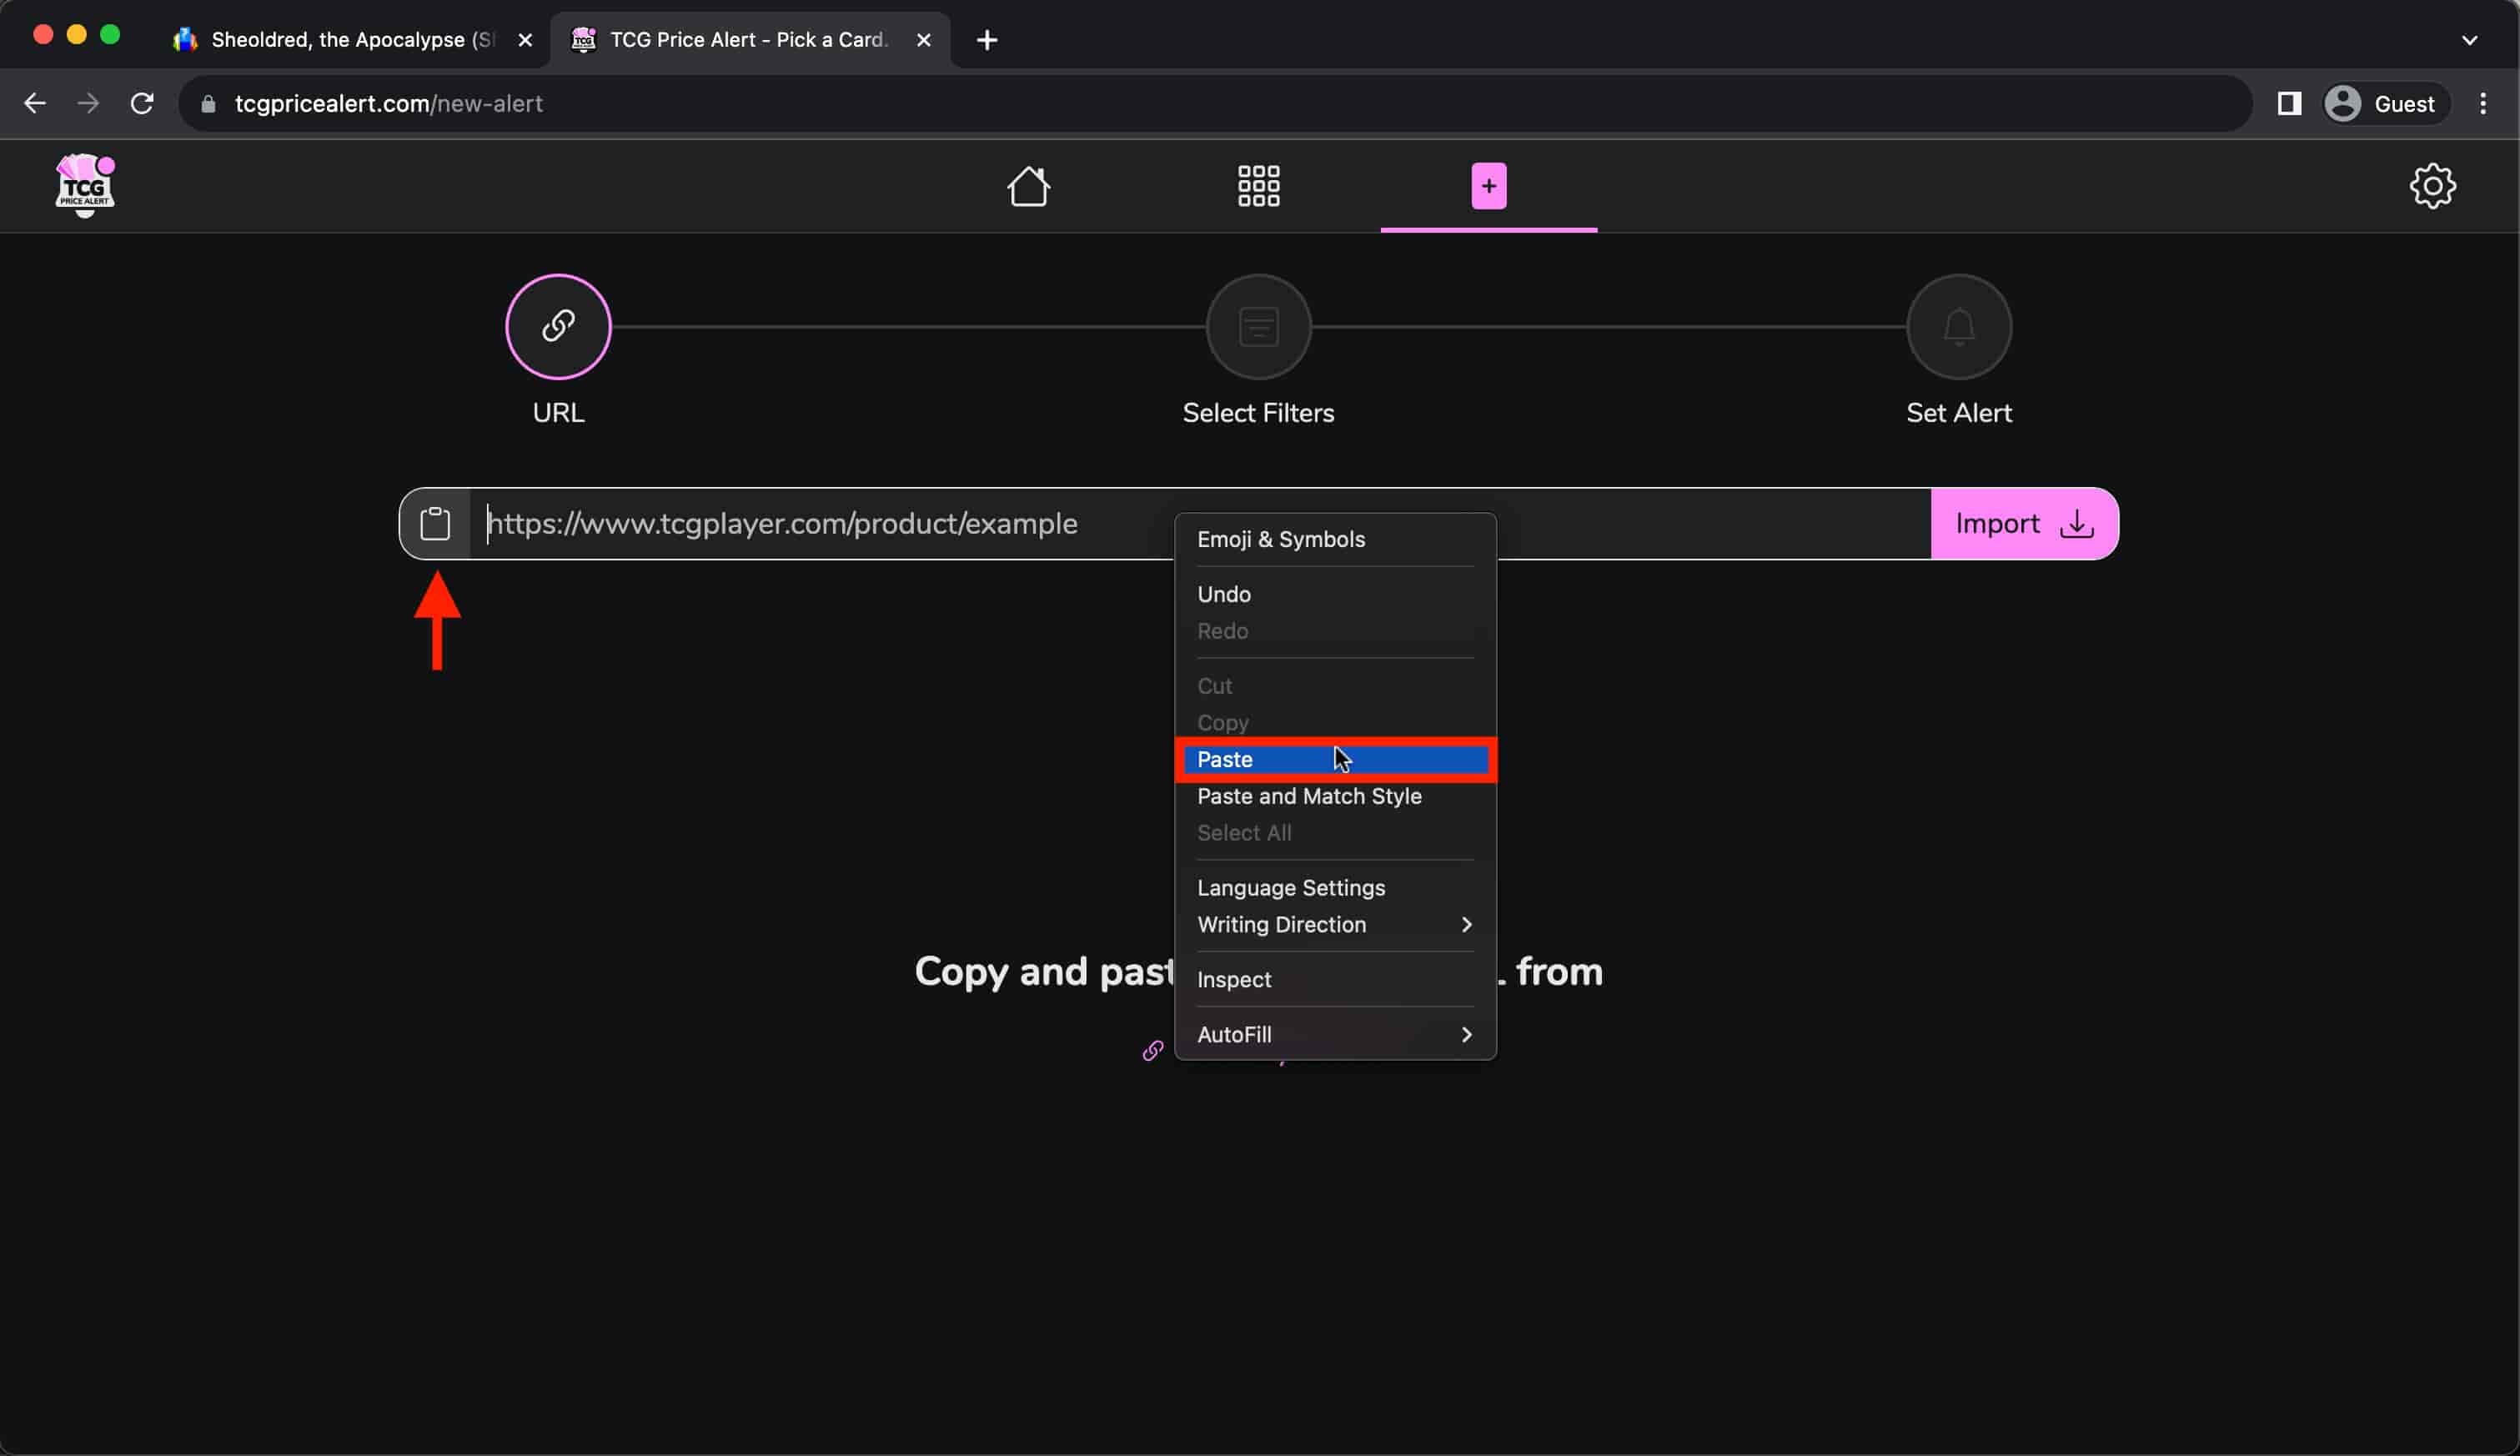2520x1456 pixels.
Task: Open a new browser tab
Action: (987, 40)
